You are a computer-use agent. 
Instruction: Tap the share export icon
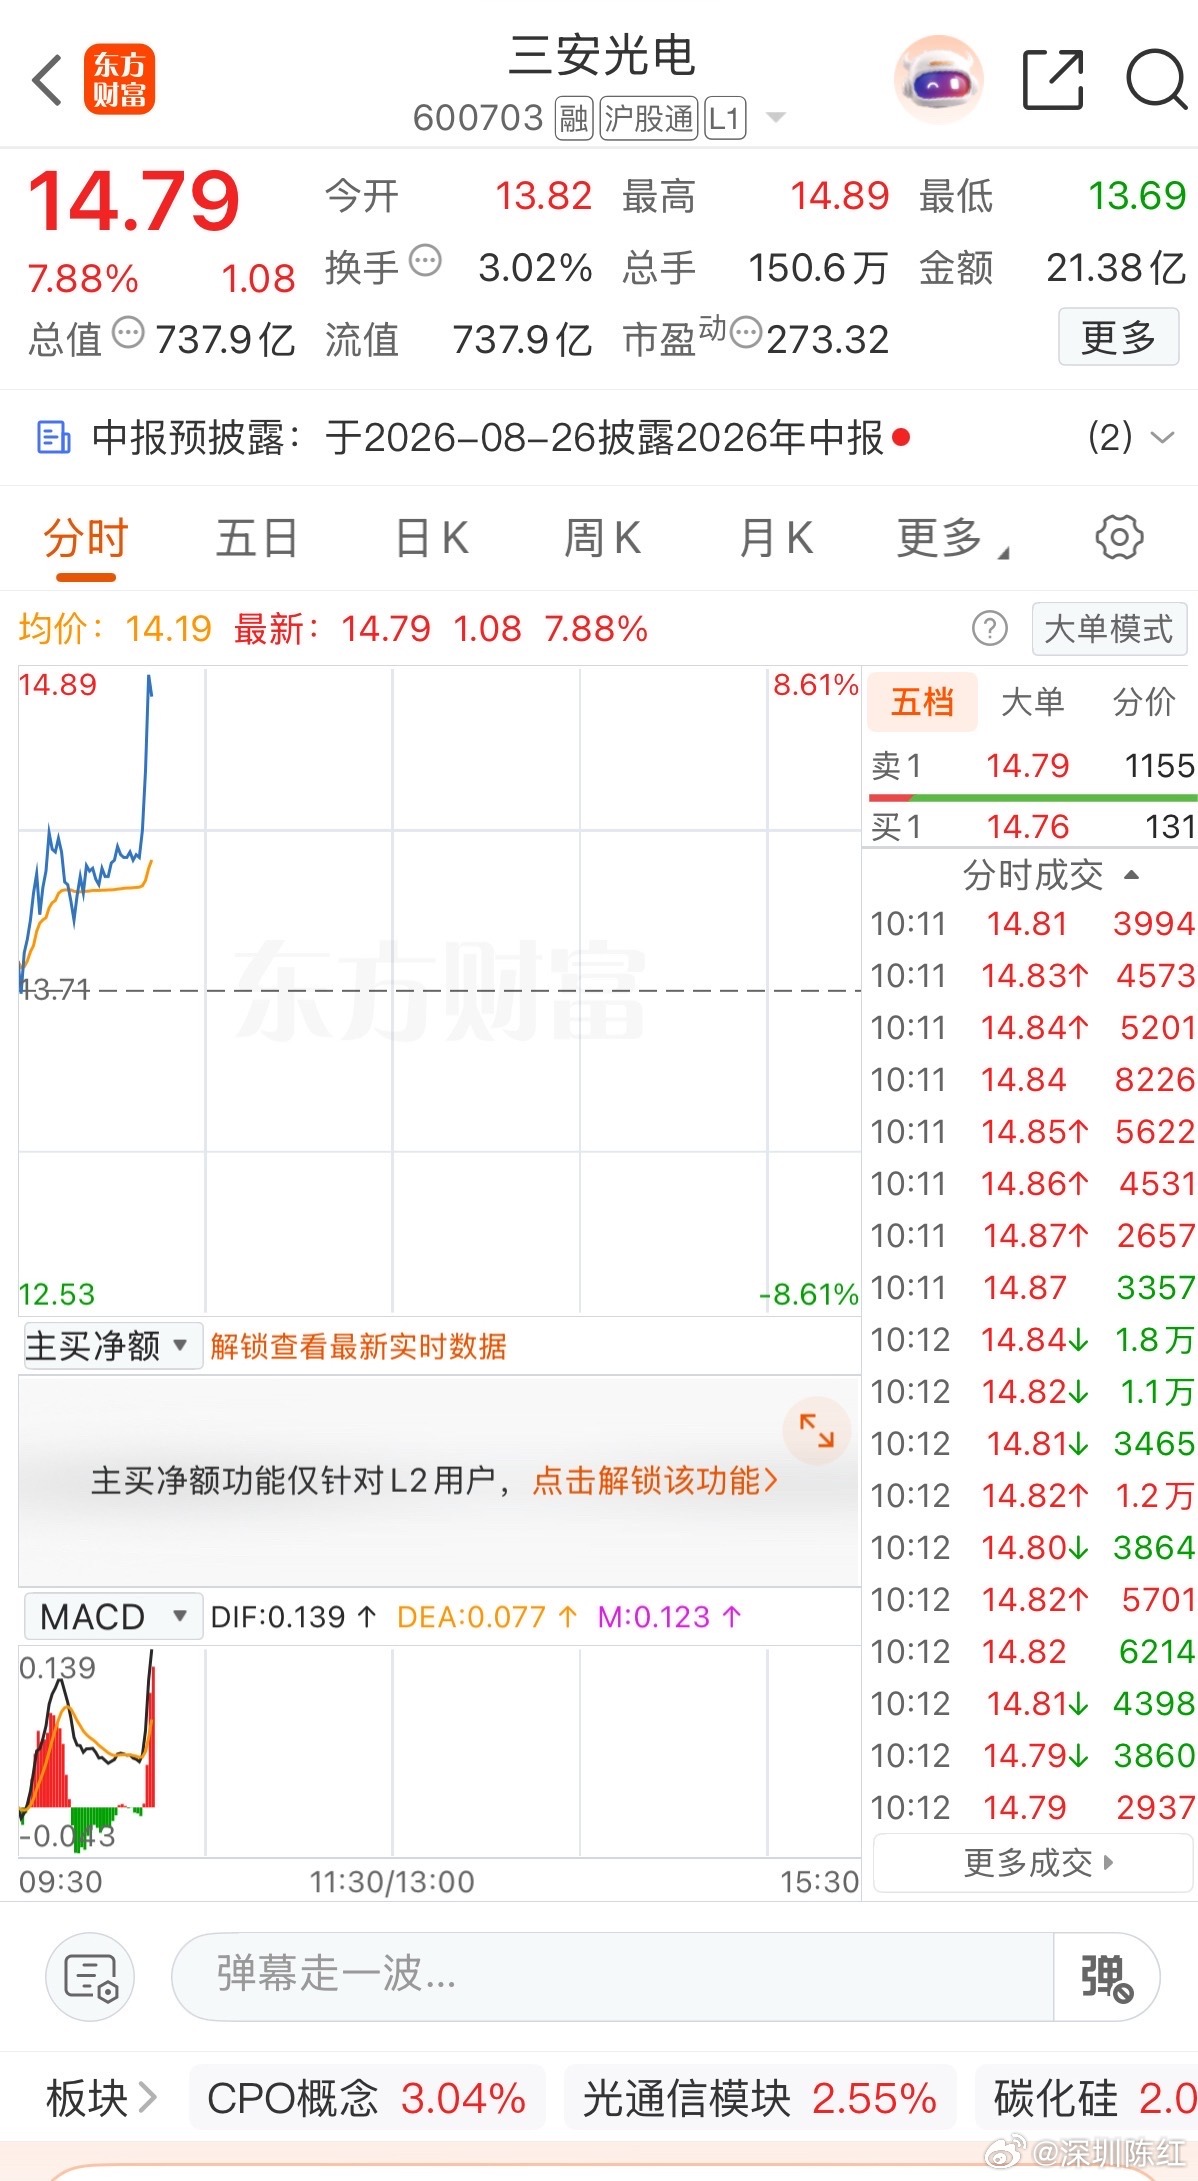(1053, 79)
